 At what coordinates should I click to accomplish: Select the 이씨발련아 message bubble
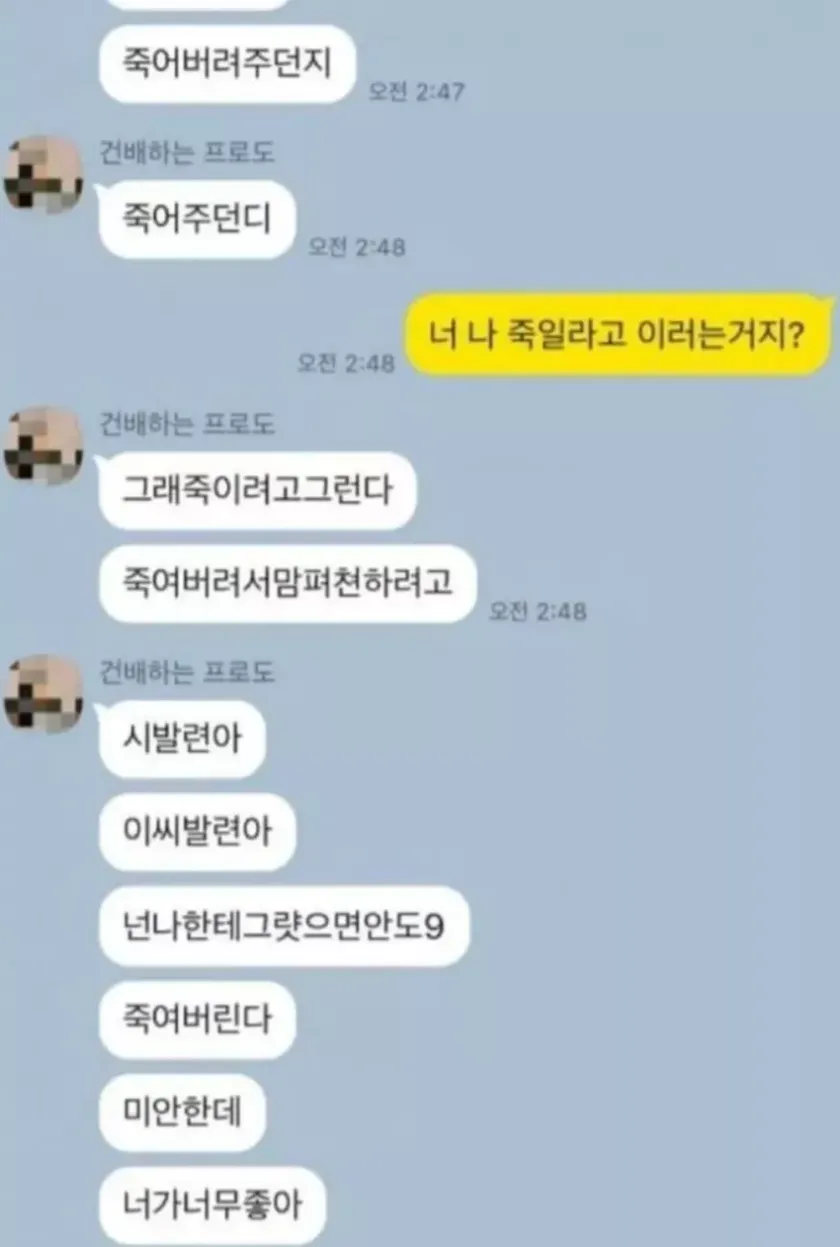197,832
